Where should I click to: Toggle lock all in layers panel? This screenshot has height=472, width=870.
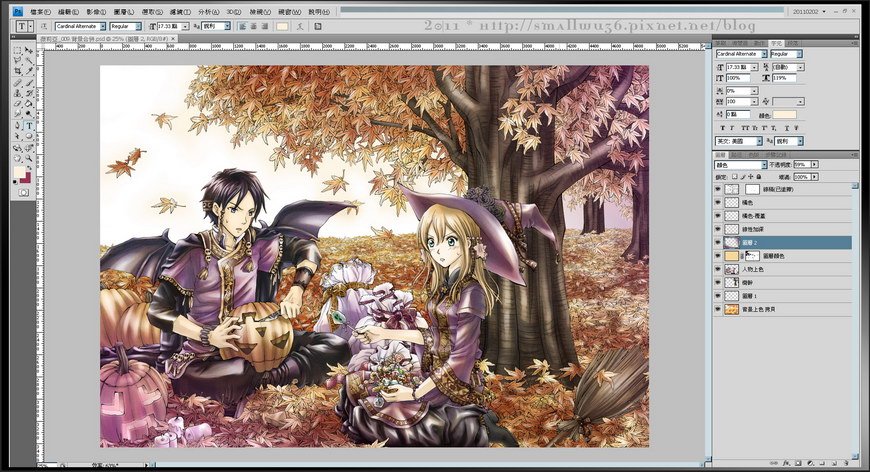(x=759, y=176)
